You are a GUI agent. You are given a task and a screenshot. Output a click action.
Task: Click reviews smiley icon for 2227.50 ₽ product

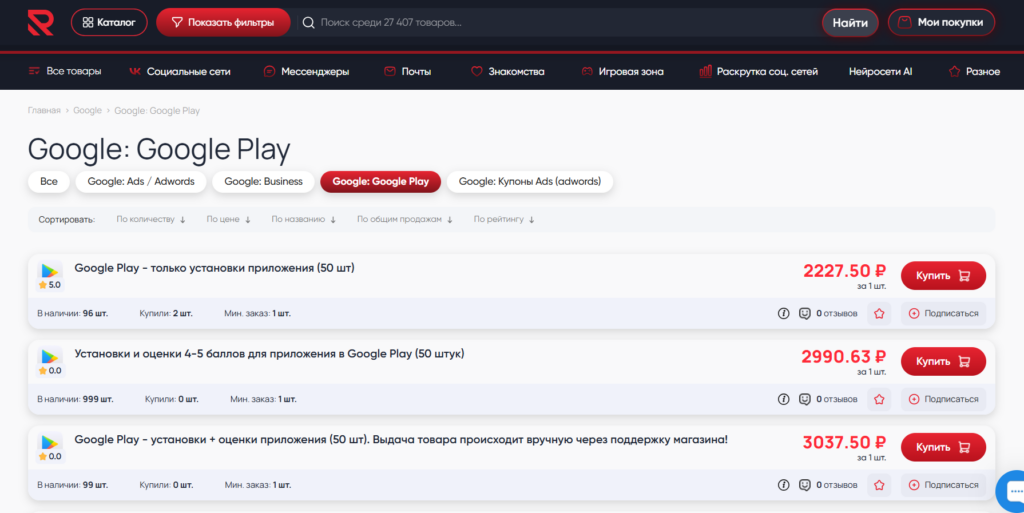(x=805, y=313)
